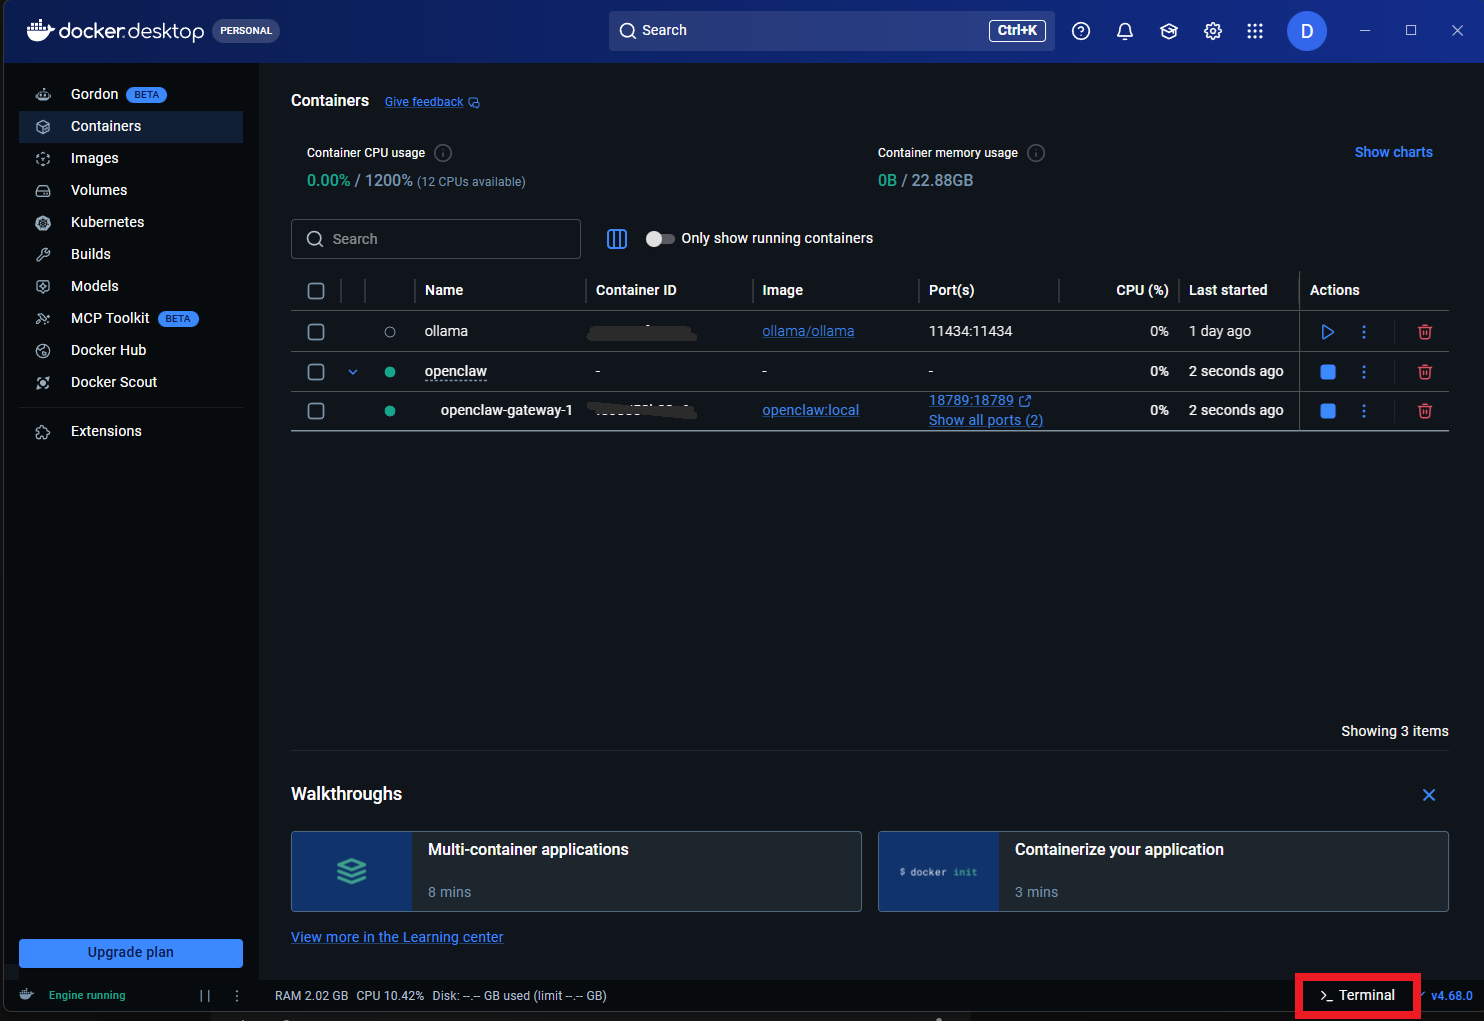Open Extensions in the sidebar
Screen dimensions: 1484x1021
tap(131, 432)
